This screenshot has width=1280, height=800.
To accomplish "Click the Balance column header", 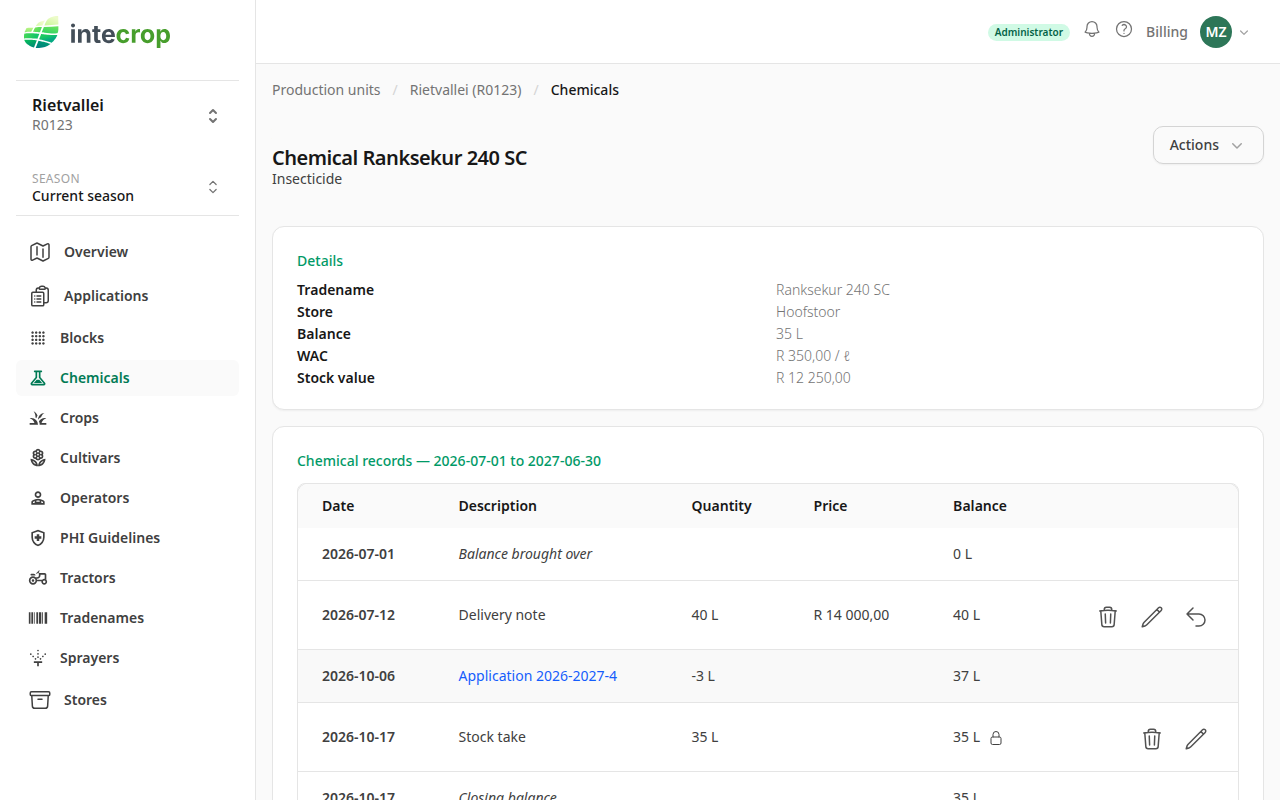I will (x=980, y=506).
